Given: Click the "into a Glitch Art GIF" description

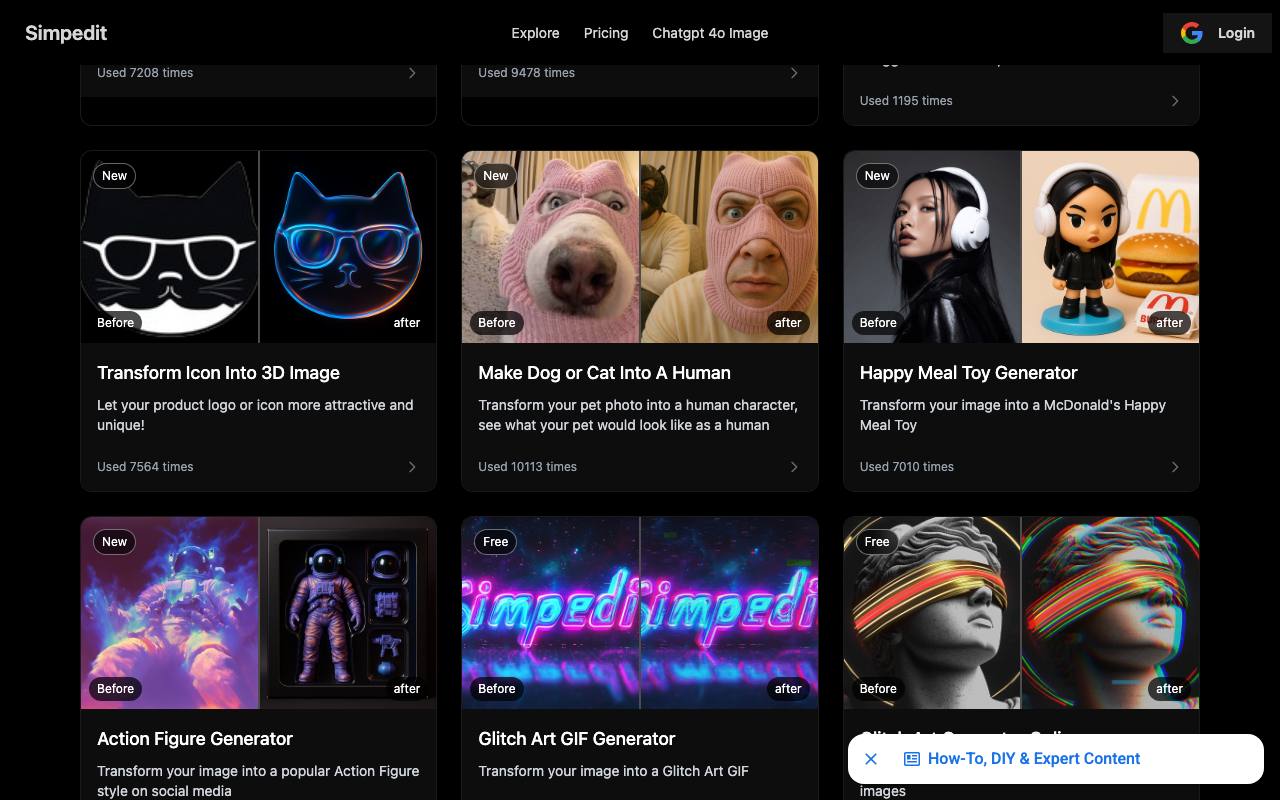Looking at the screenshot, I should [613, 771].
